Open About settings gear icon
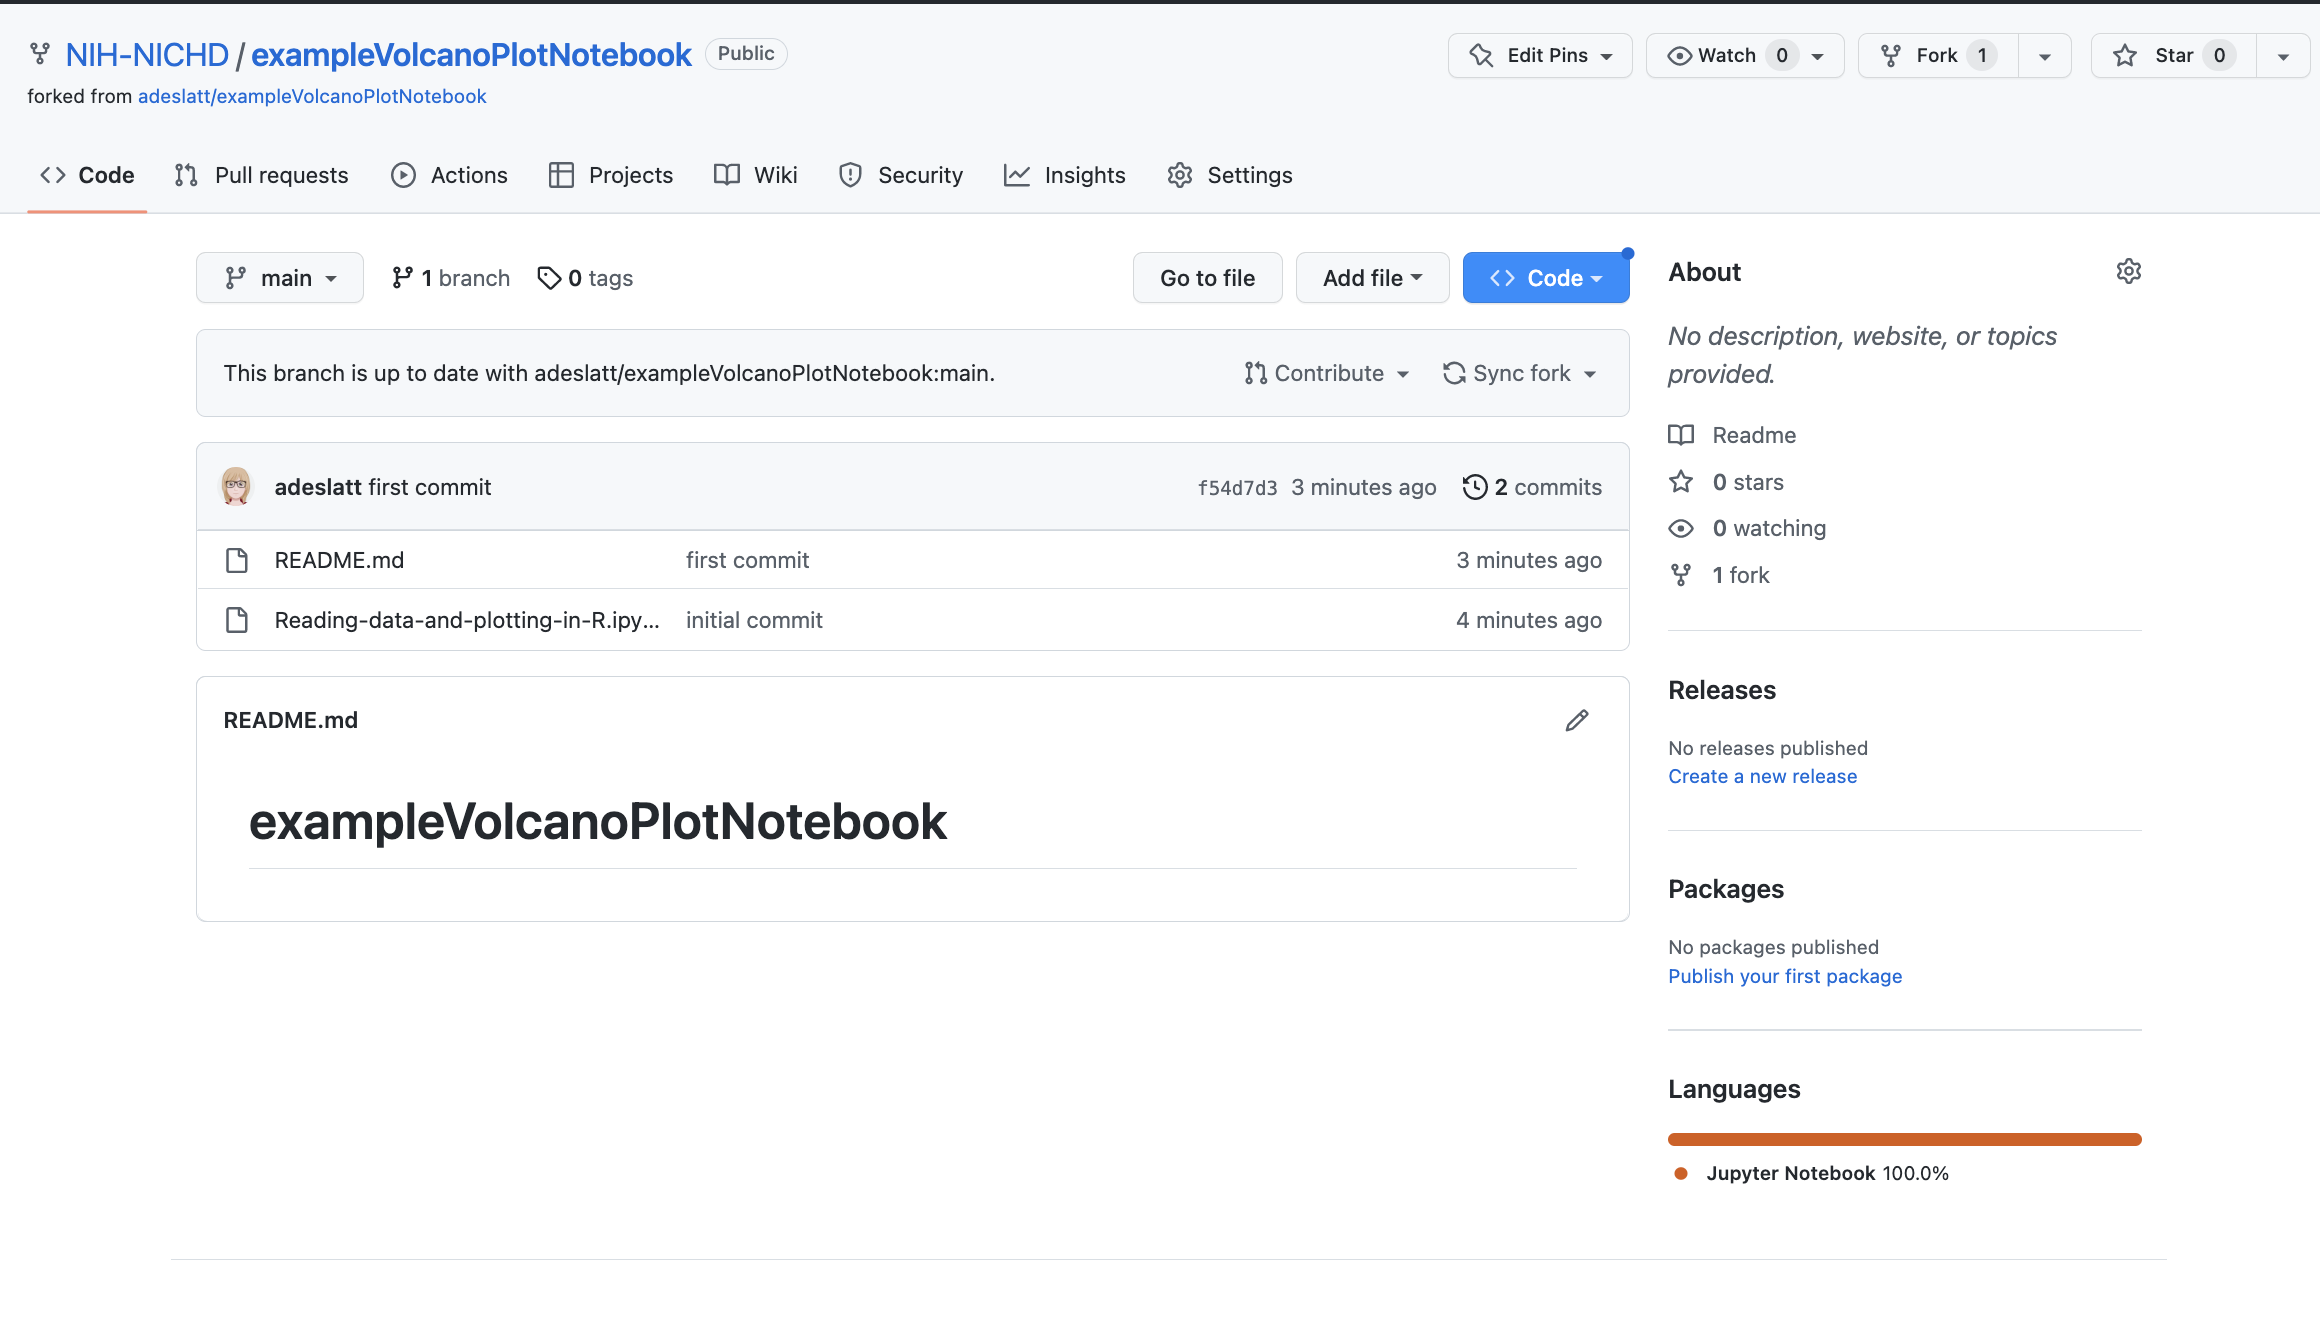The image size is (2320, 1318). [2129, 272]
